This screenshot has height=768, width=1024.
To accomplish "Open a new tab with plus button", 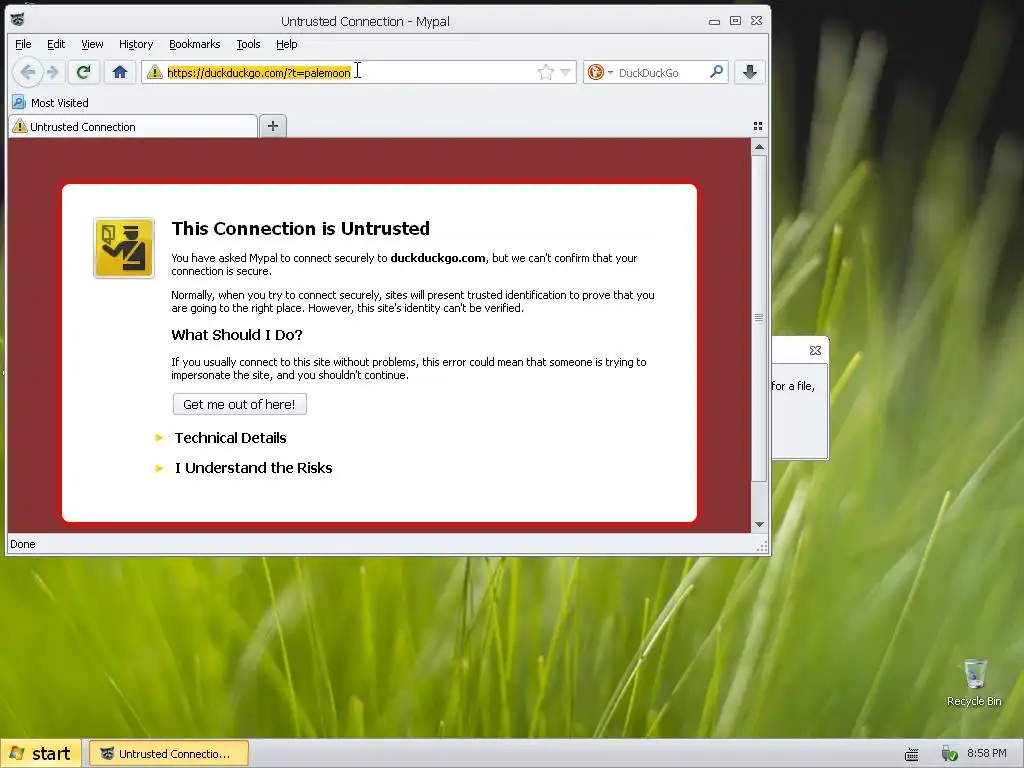I will tap(273, 126).
